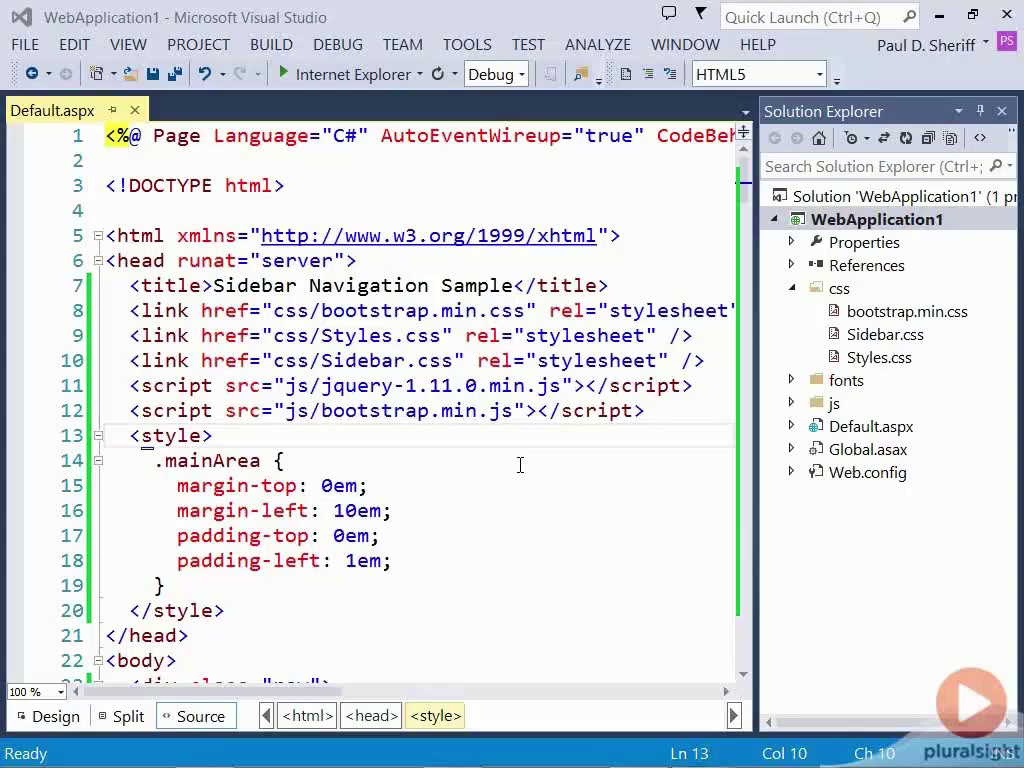Click the New Project toolbar icon
This screenshot has height=768, width=1024.
pos(96,74)
